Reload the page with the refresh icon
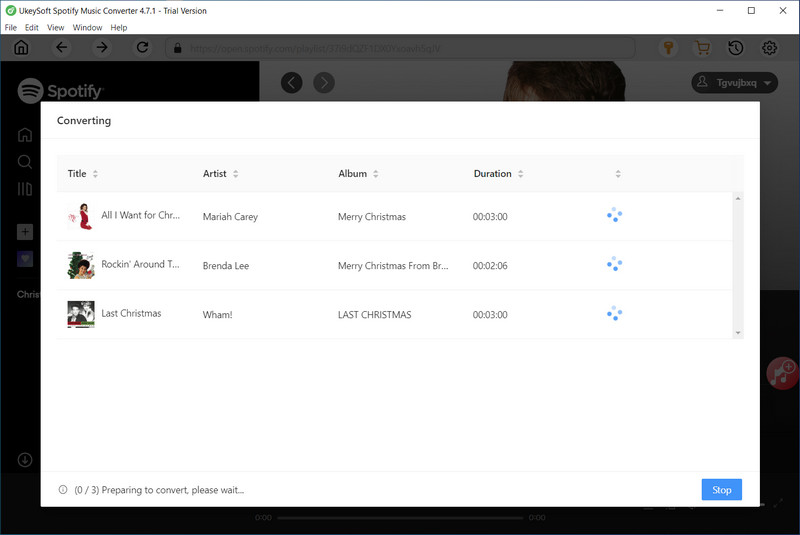This screenshot has height=535, width=800. coord(142,47)
